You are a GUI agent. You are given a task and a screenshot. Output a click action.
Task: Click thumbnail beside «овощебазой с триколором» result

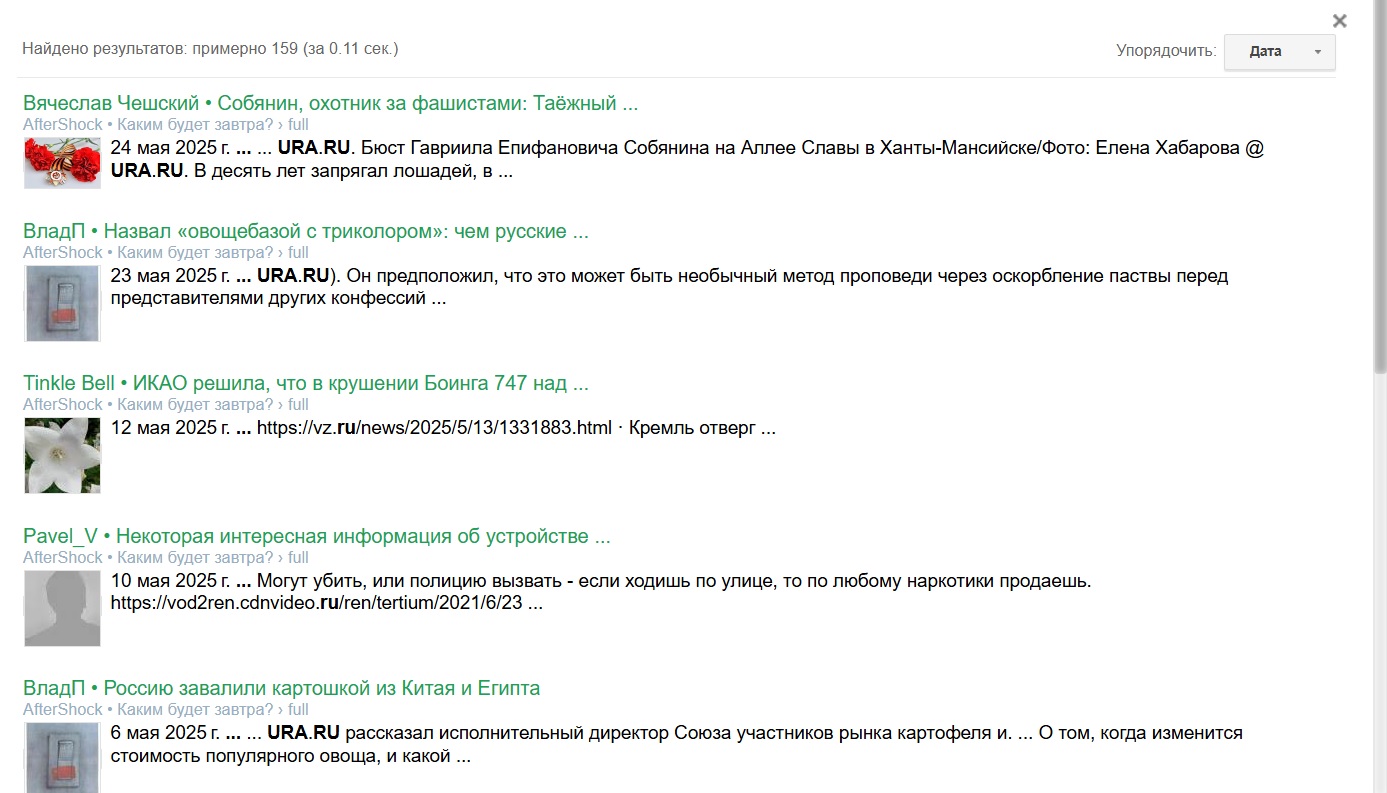pos(62,303)
